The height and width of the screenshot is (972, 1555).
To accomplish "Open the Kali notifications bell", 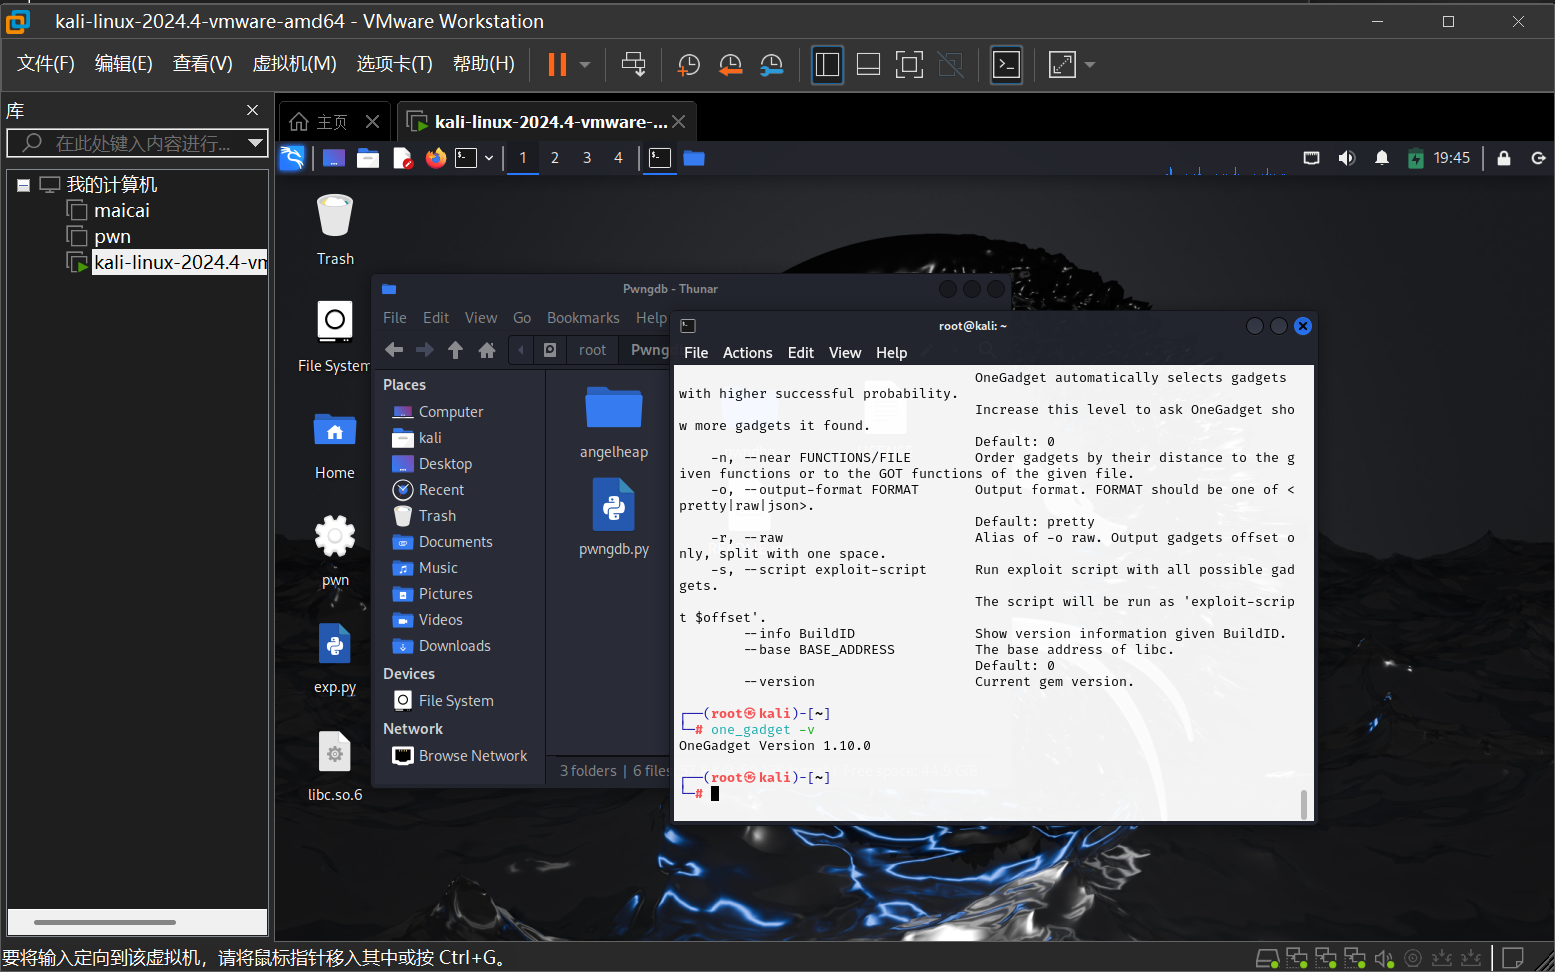I will 1382,158.
